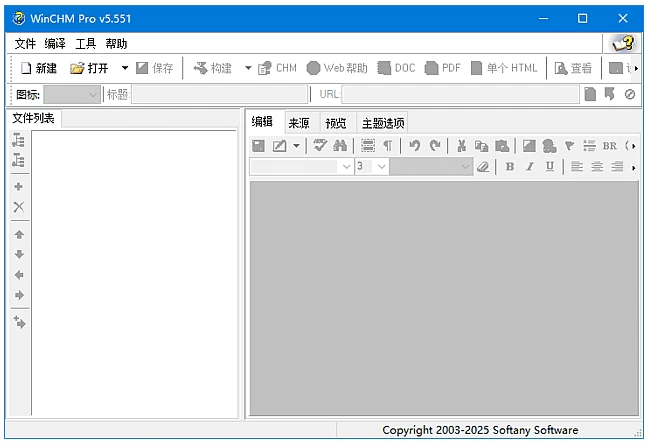The width and height of the screenshot is (648, 443).
Task: Open the 工具 menu
Action: [86, 44]
